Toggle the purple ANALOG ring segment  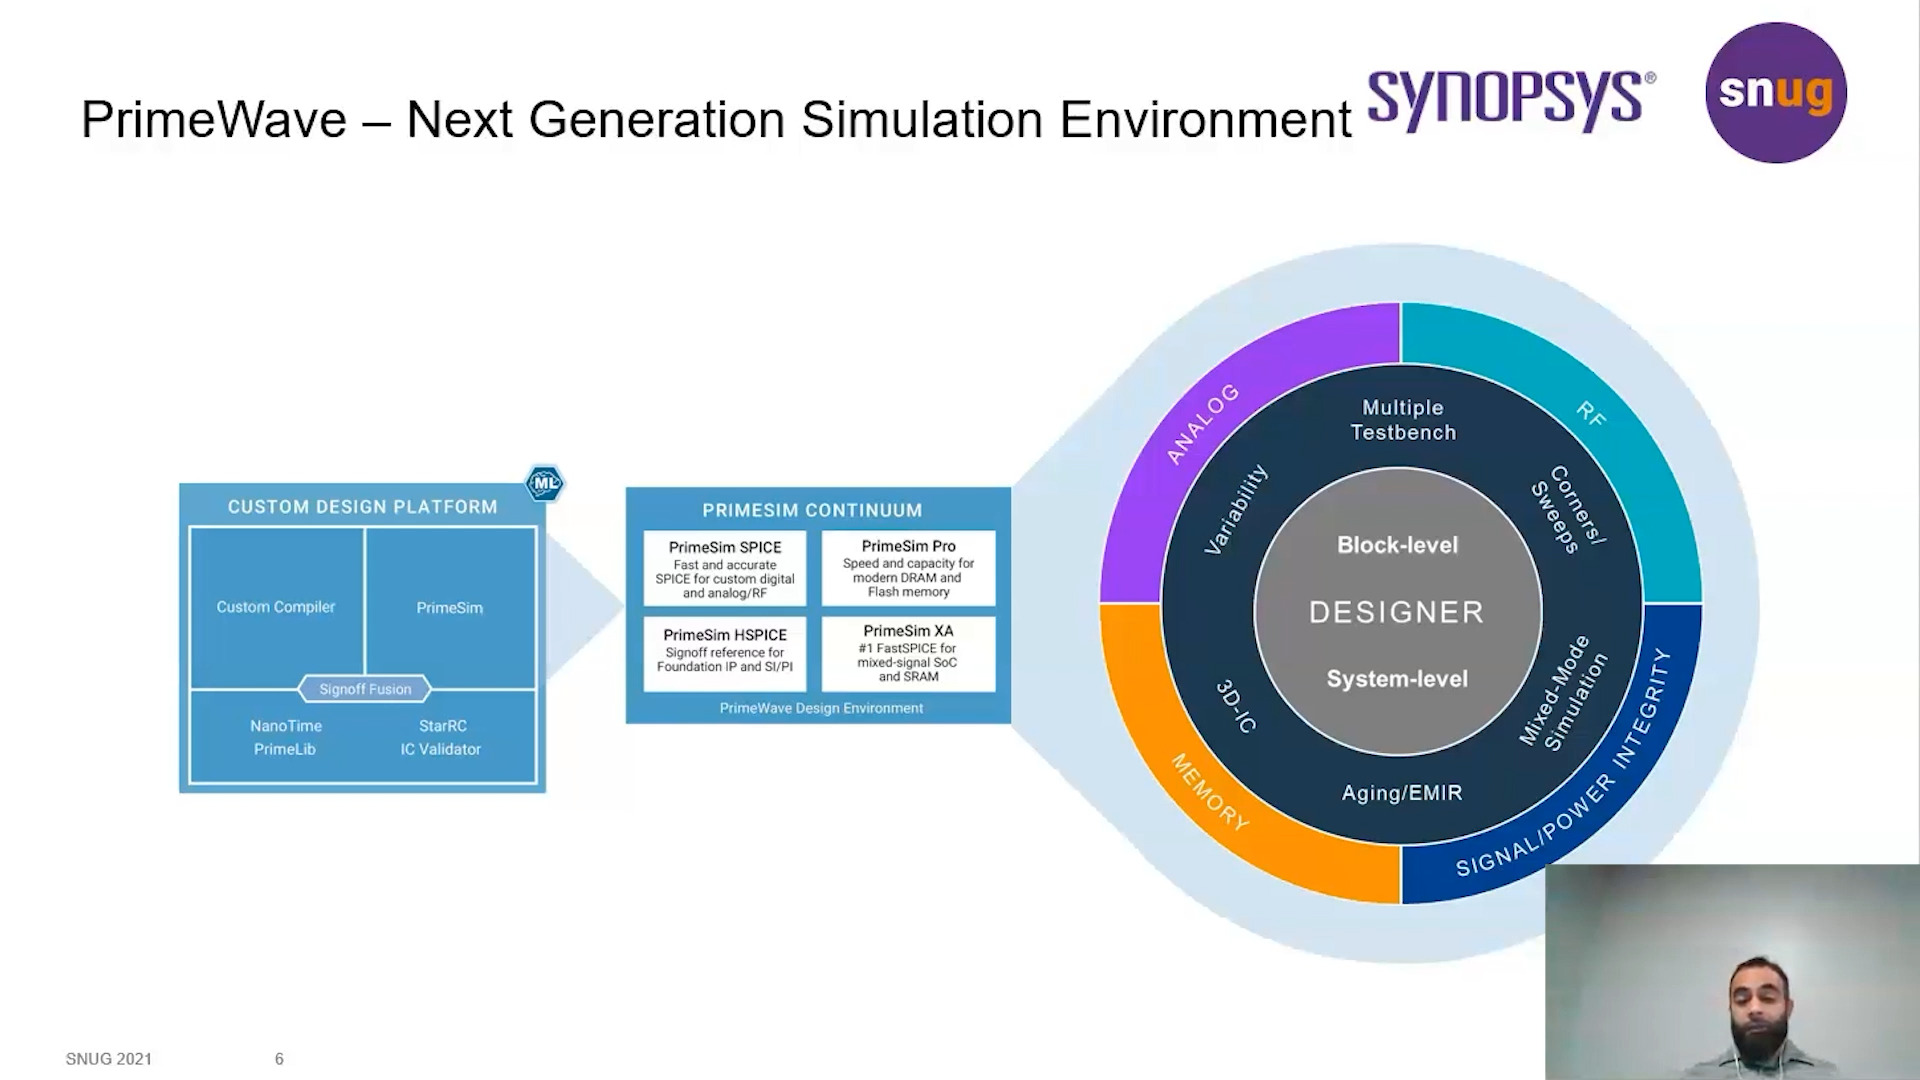pos(1200,420)
